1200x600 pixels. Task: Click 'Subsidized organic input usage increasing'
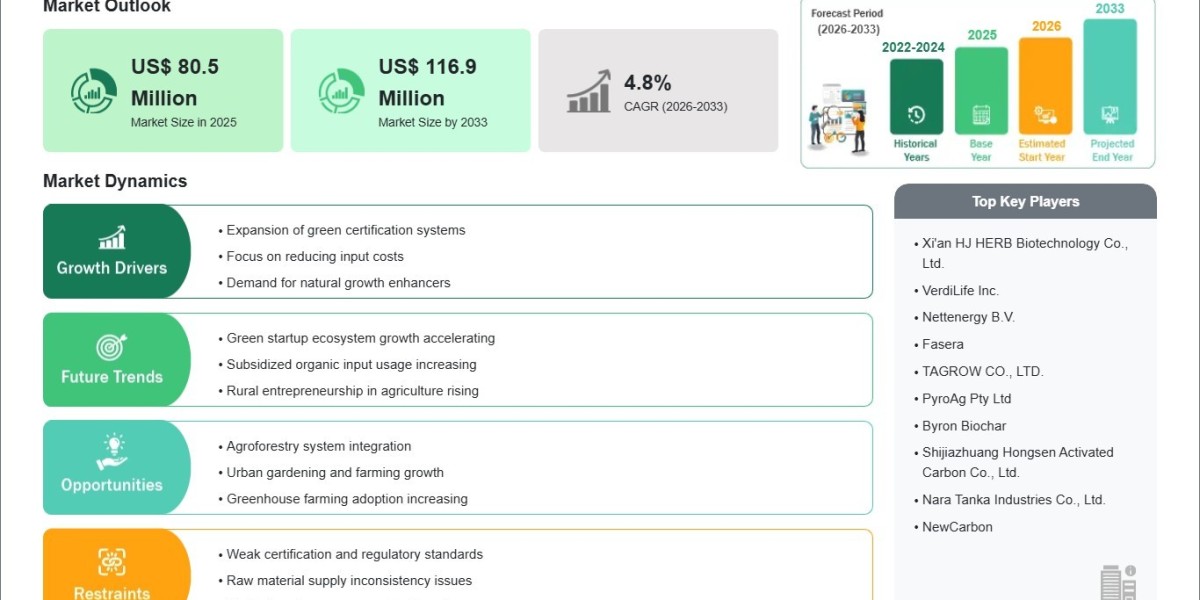(x=351, y=365)
